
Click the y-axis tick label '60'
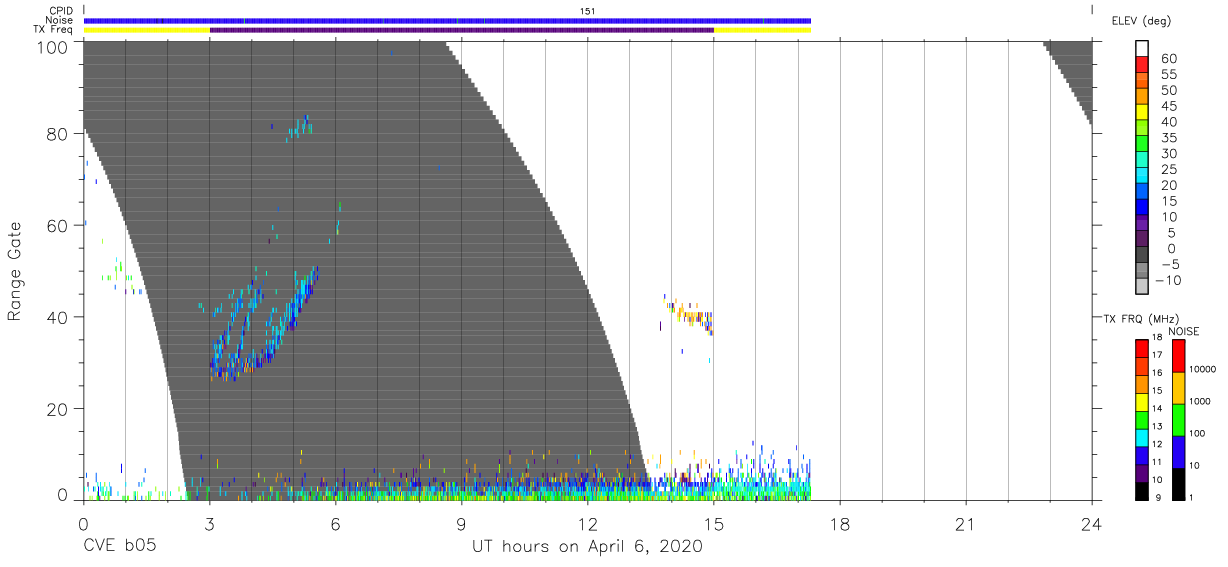click(59, 226)
